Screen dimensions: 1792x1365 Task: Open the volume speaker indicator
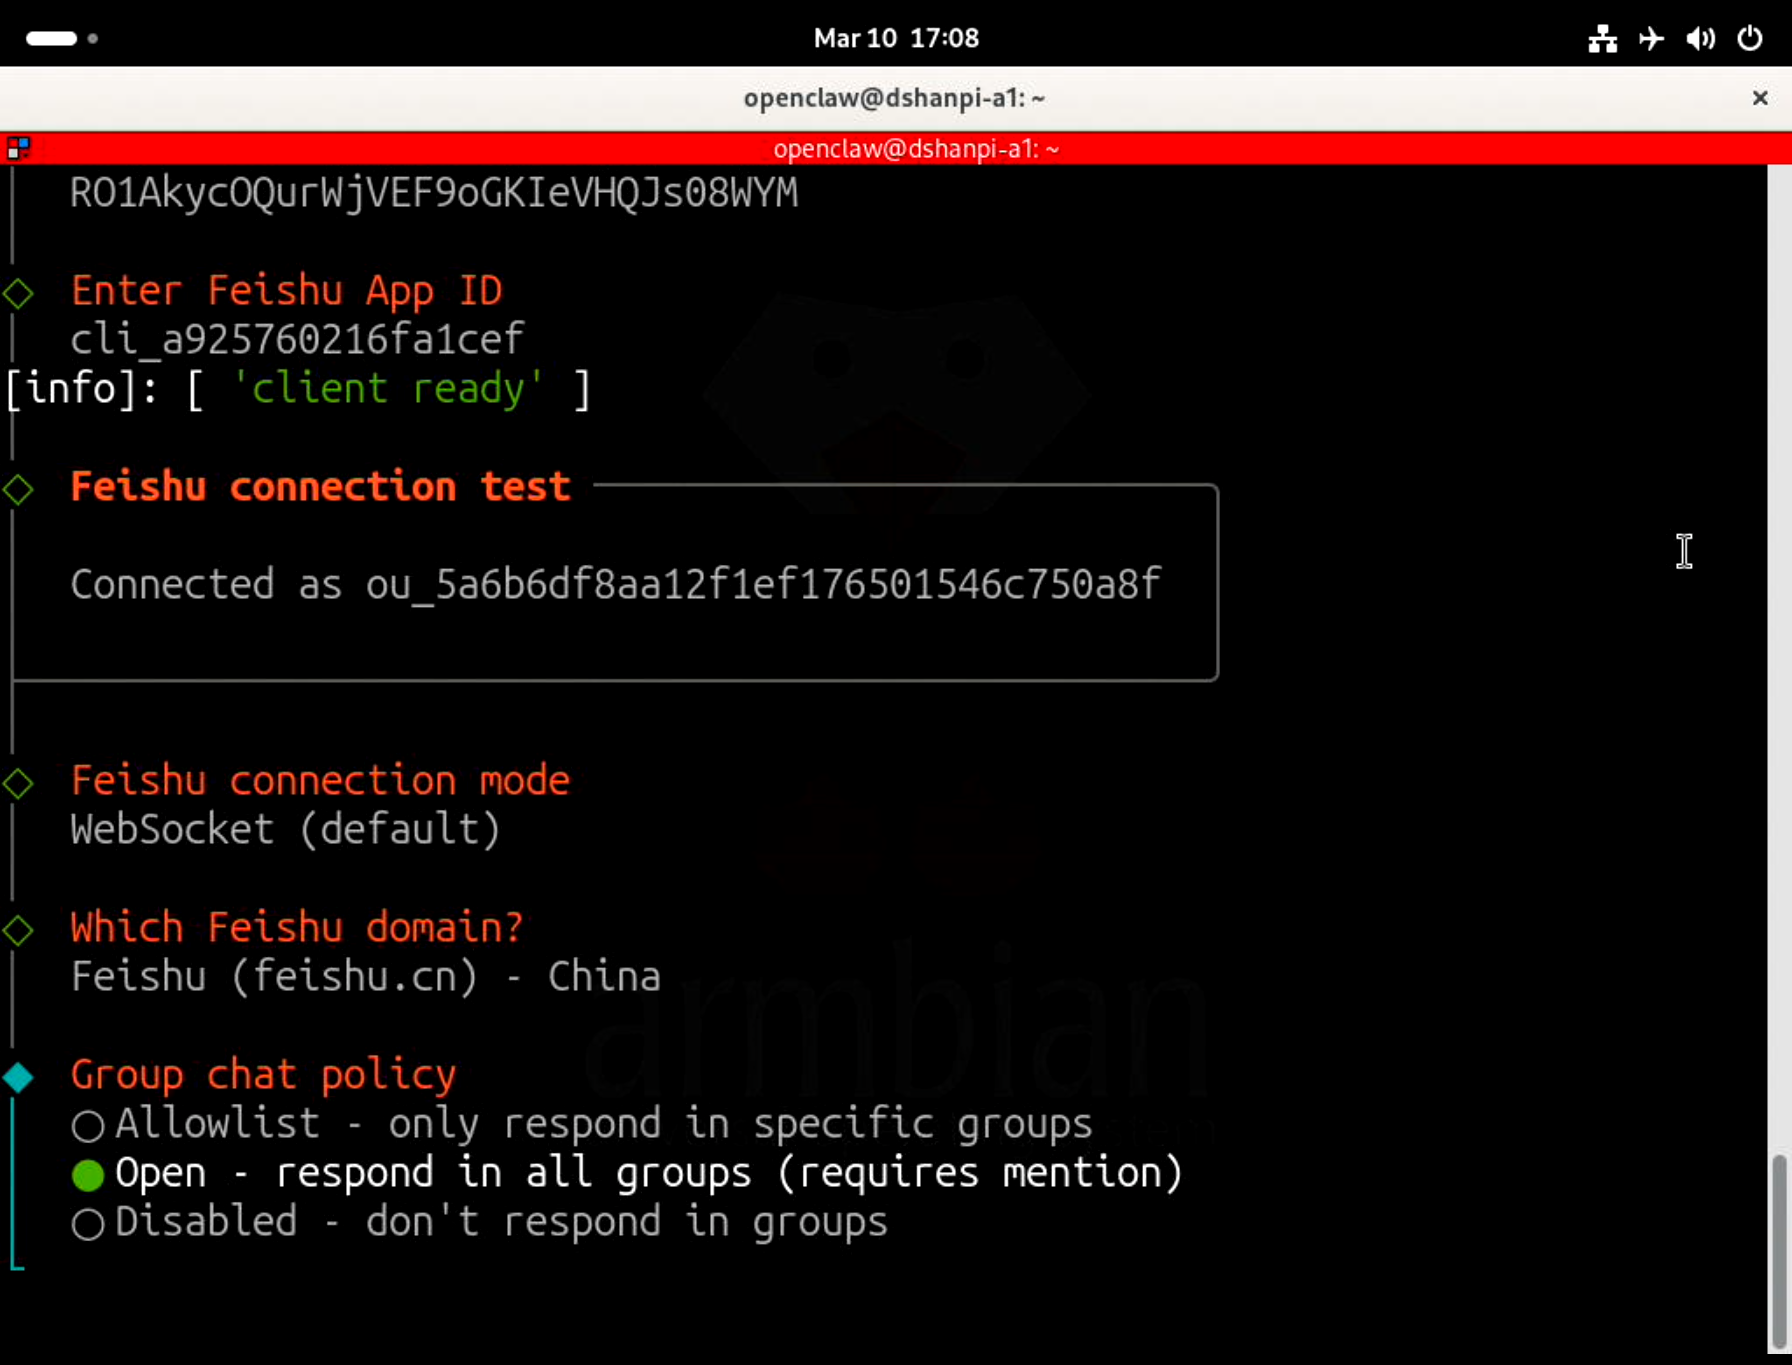click(1700, 39)
